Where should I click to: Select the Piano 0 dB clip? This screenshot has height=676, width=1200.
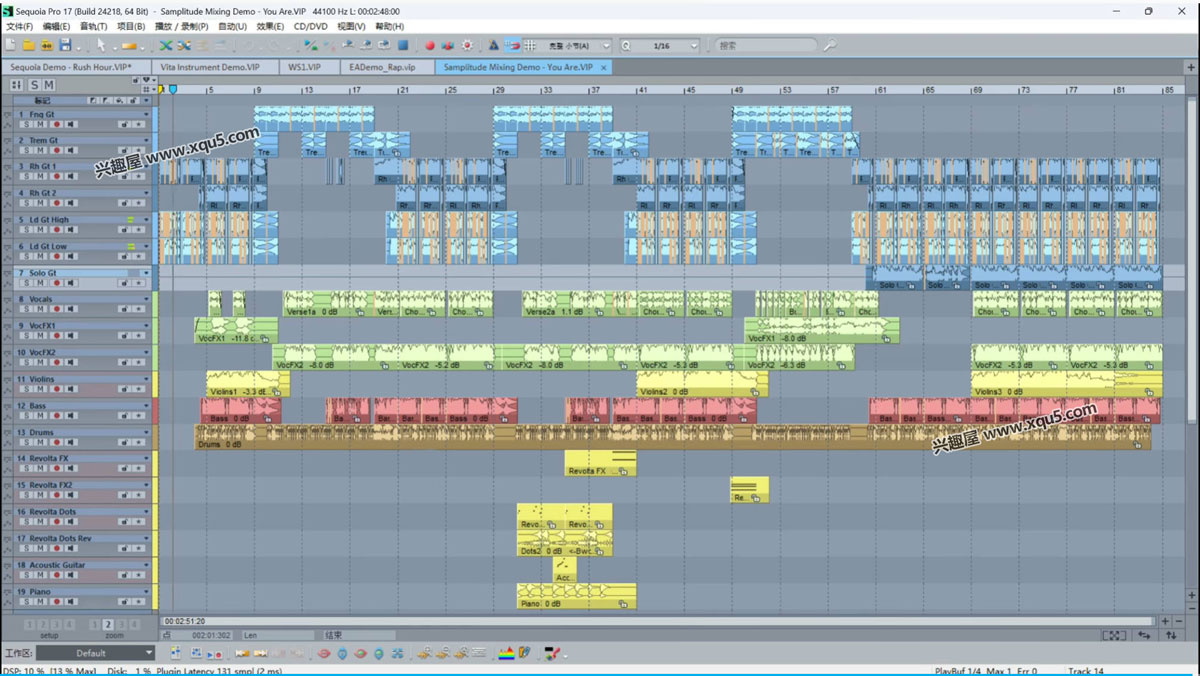[576, 596]
